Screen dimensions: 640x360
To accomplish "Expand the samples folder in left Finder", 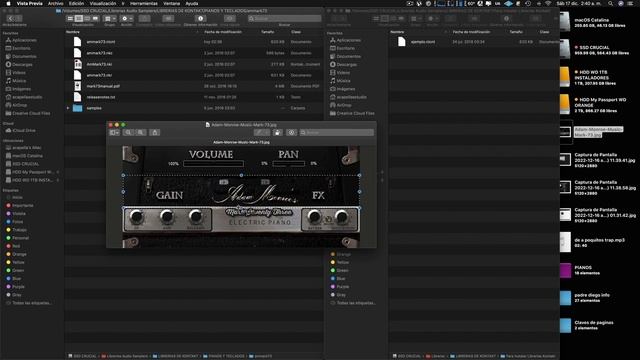I will [x=68, y=108].
